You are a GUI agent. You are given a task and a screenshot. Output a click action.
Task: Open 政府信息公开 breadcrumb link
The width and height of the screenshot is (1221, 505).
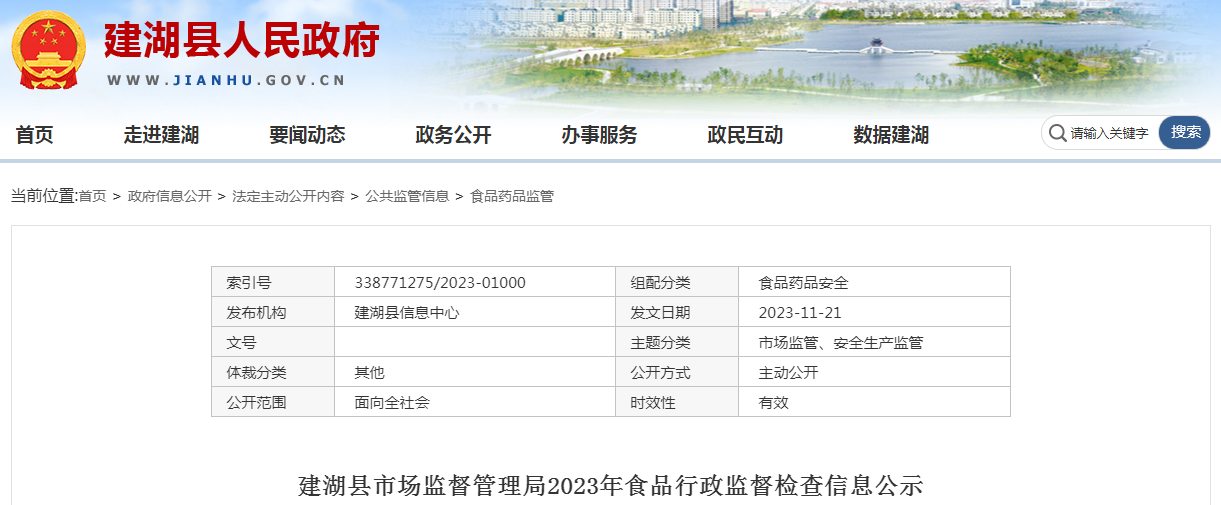coord(169,196)
